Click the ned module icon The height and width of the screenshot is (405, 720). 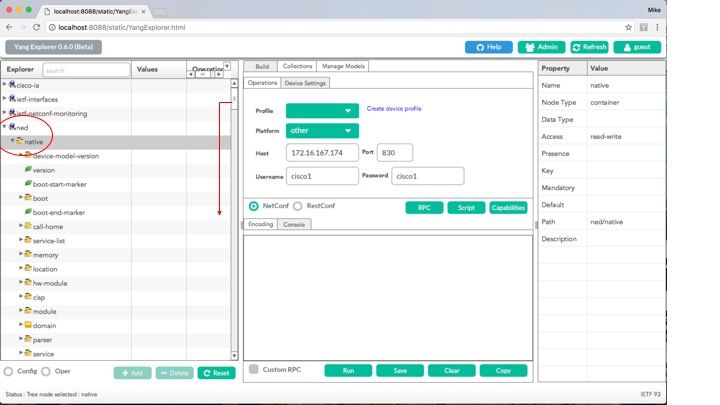tap(12, 127)
